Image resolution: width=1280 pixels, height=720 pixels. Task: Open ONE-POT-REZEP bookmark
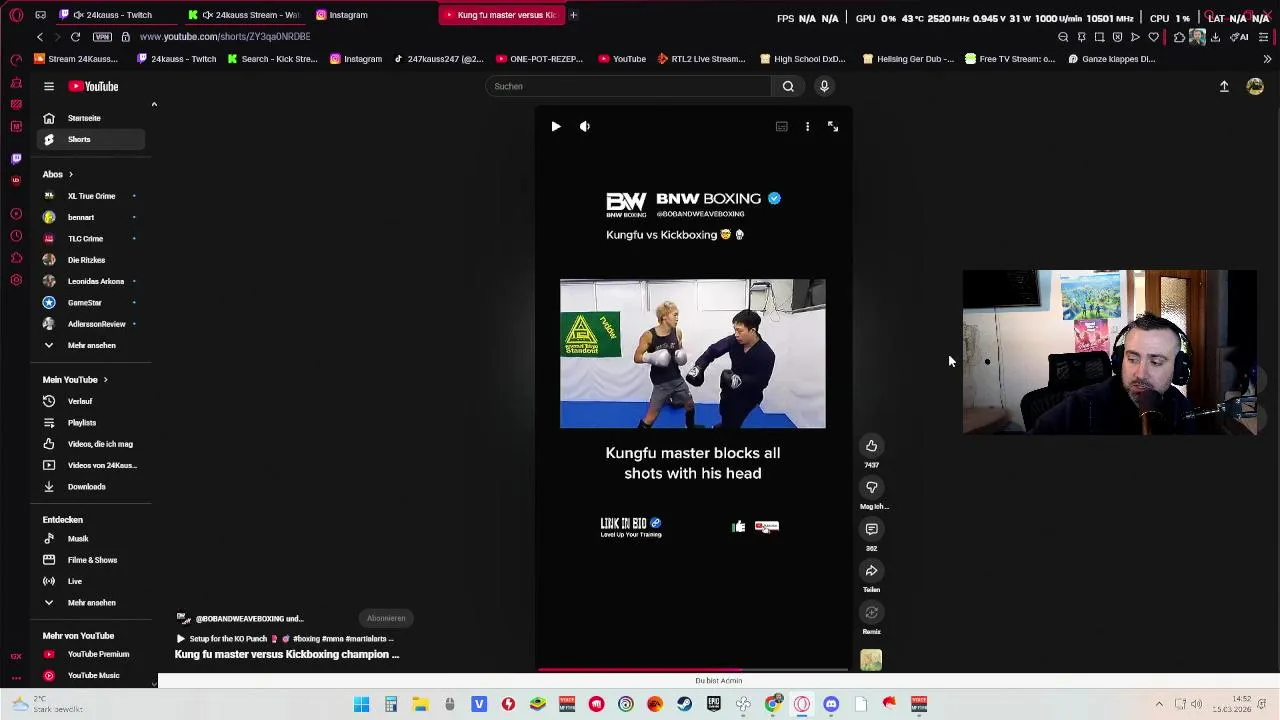pos(539,59)
